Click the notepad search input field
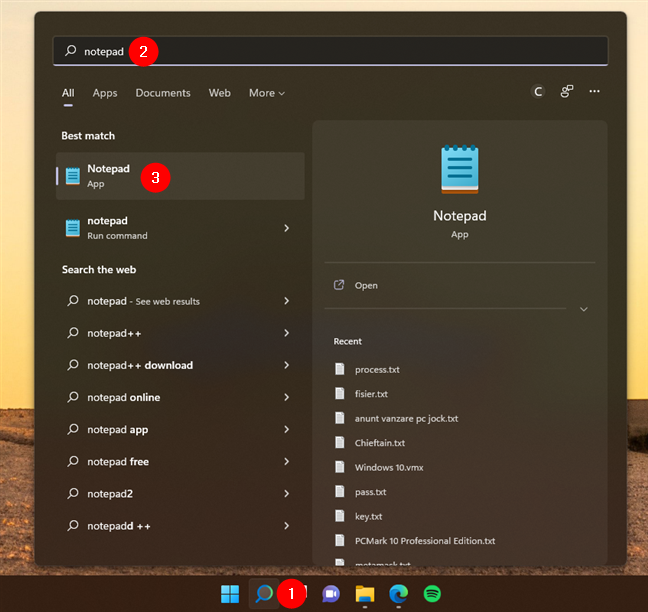The width and height of the screenshot is (648, 612). click(x=330, y=51)
